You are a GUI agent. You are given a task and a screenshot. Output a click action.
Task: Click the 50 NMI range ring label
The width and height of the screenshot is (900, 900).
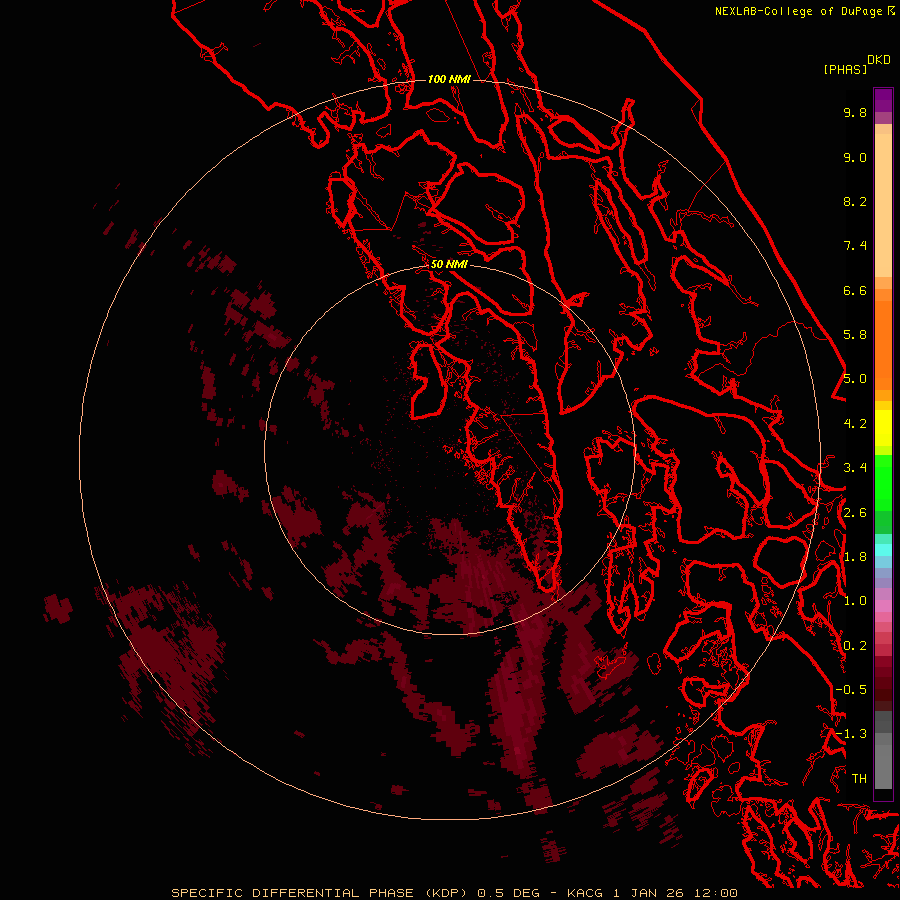(449, 264)
